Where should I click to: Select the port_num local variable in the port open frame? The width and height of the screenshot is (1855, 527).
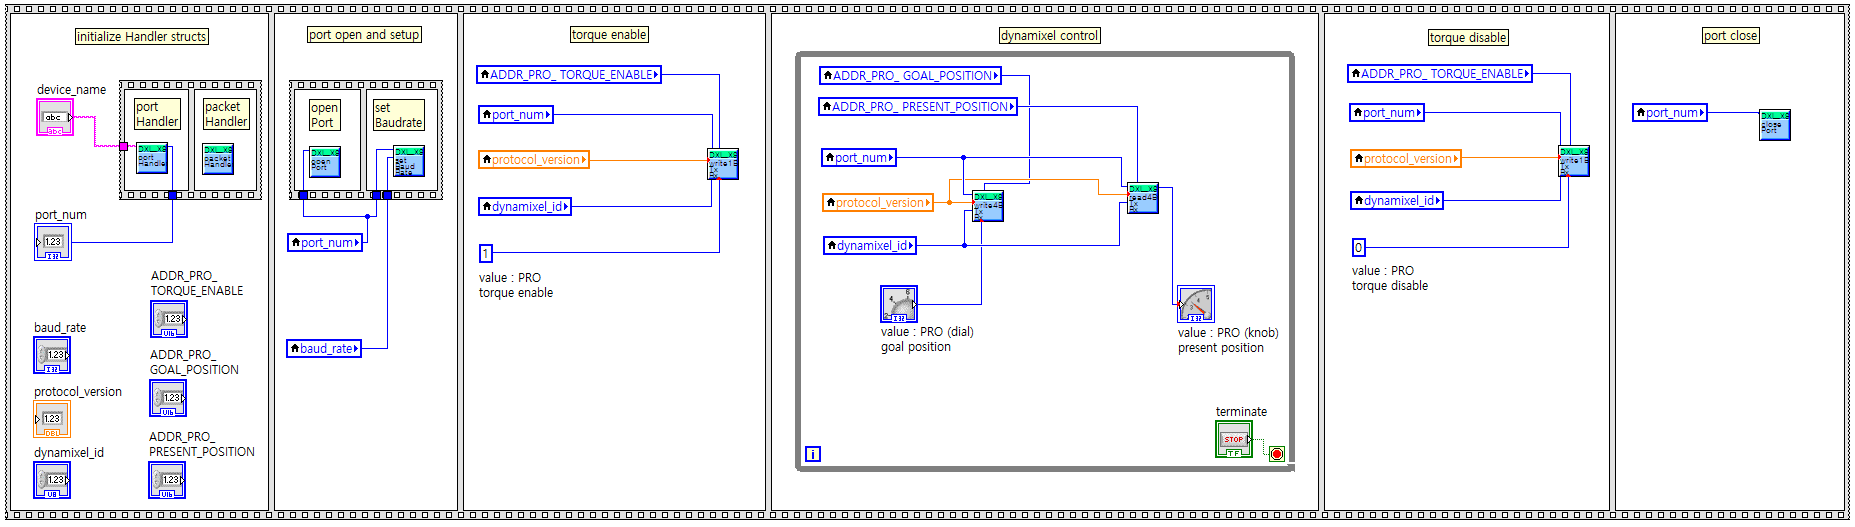(x=325, y=242)
